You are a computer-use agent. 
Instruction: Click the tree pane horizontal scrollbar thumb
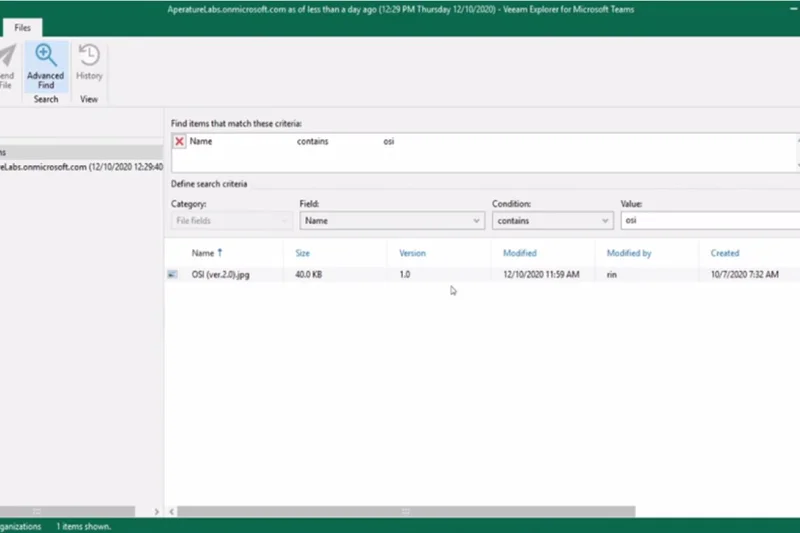click(67, 512)
